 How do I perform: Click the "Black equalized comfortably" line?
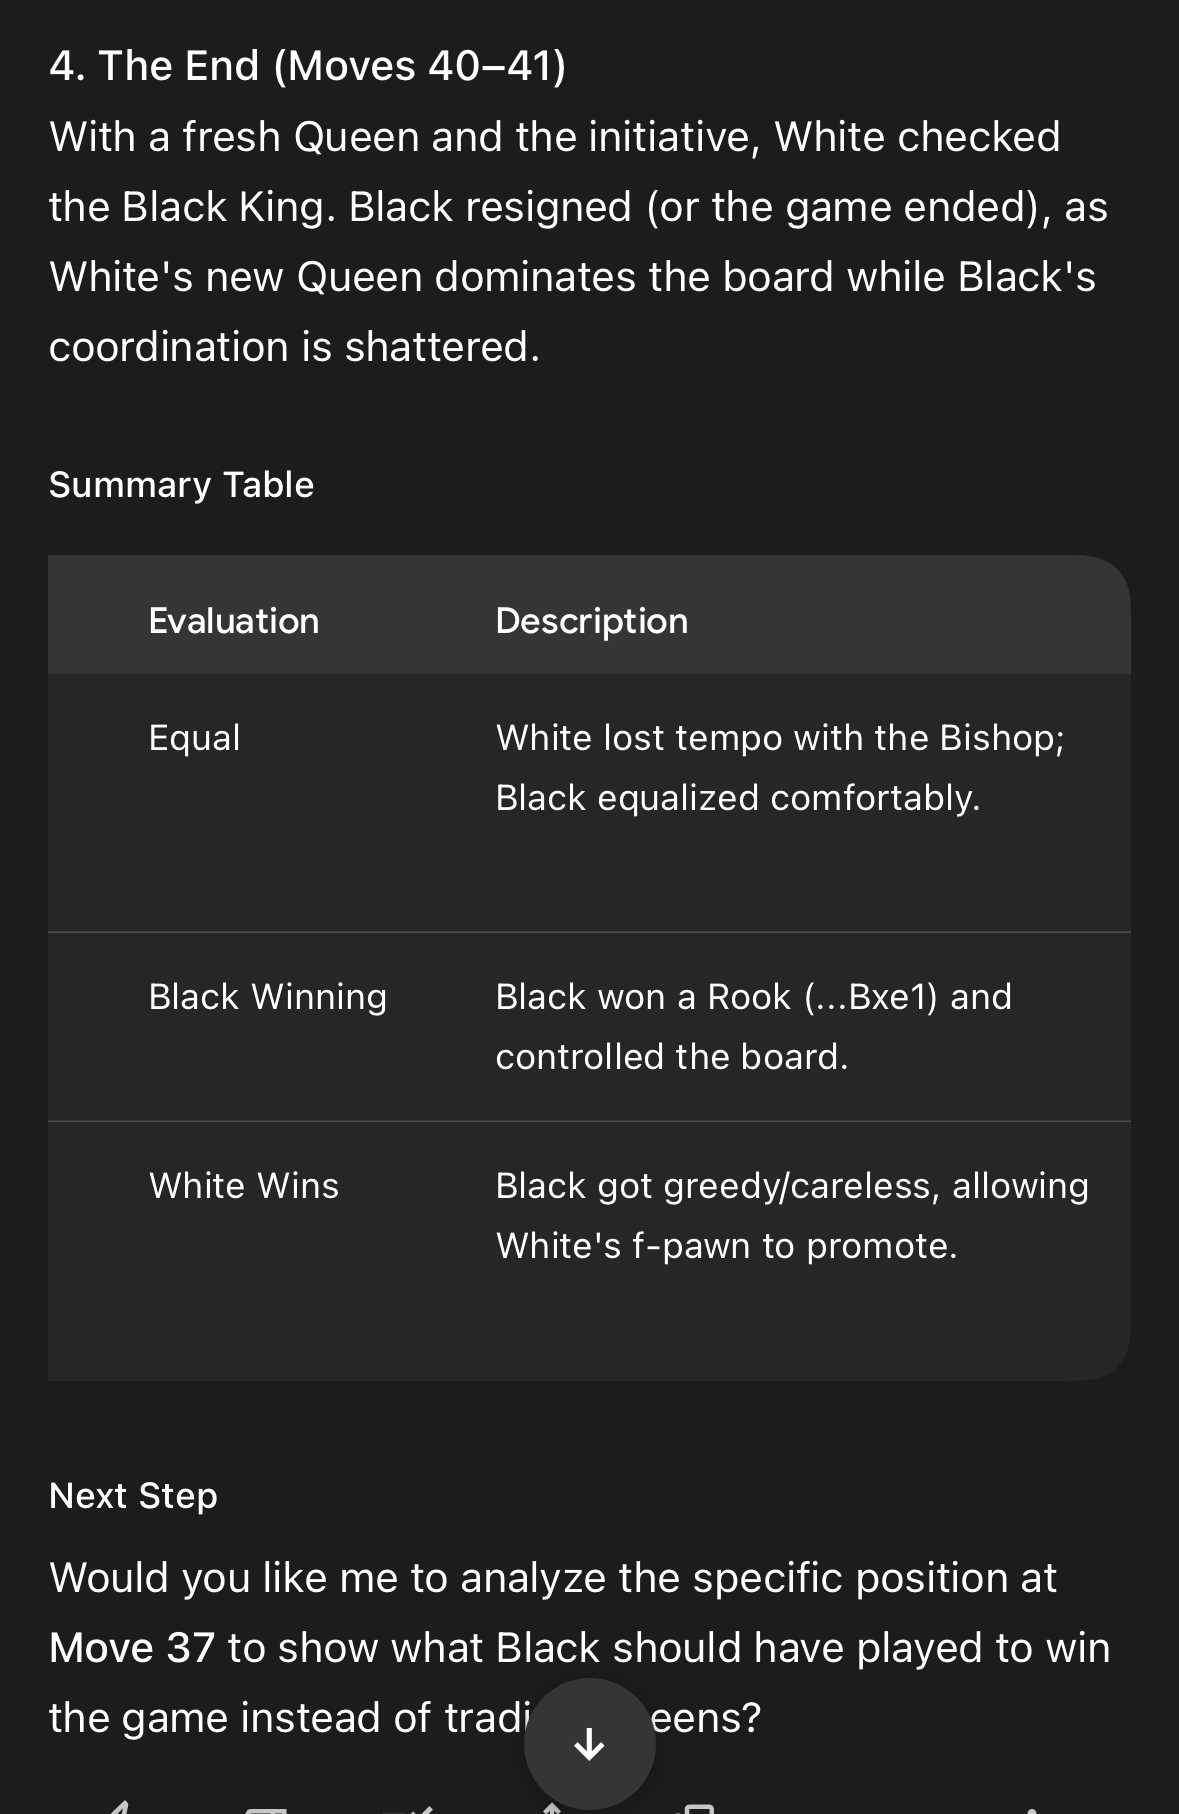737,798
